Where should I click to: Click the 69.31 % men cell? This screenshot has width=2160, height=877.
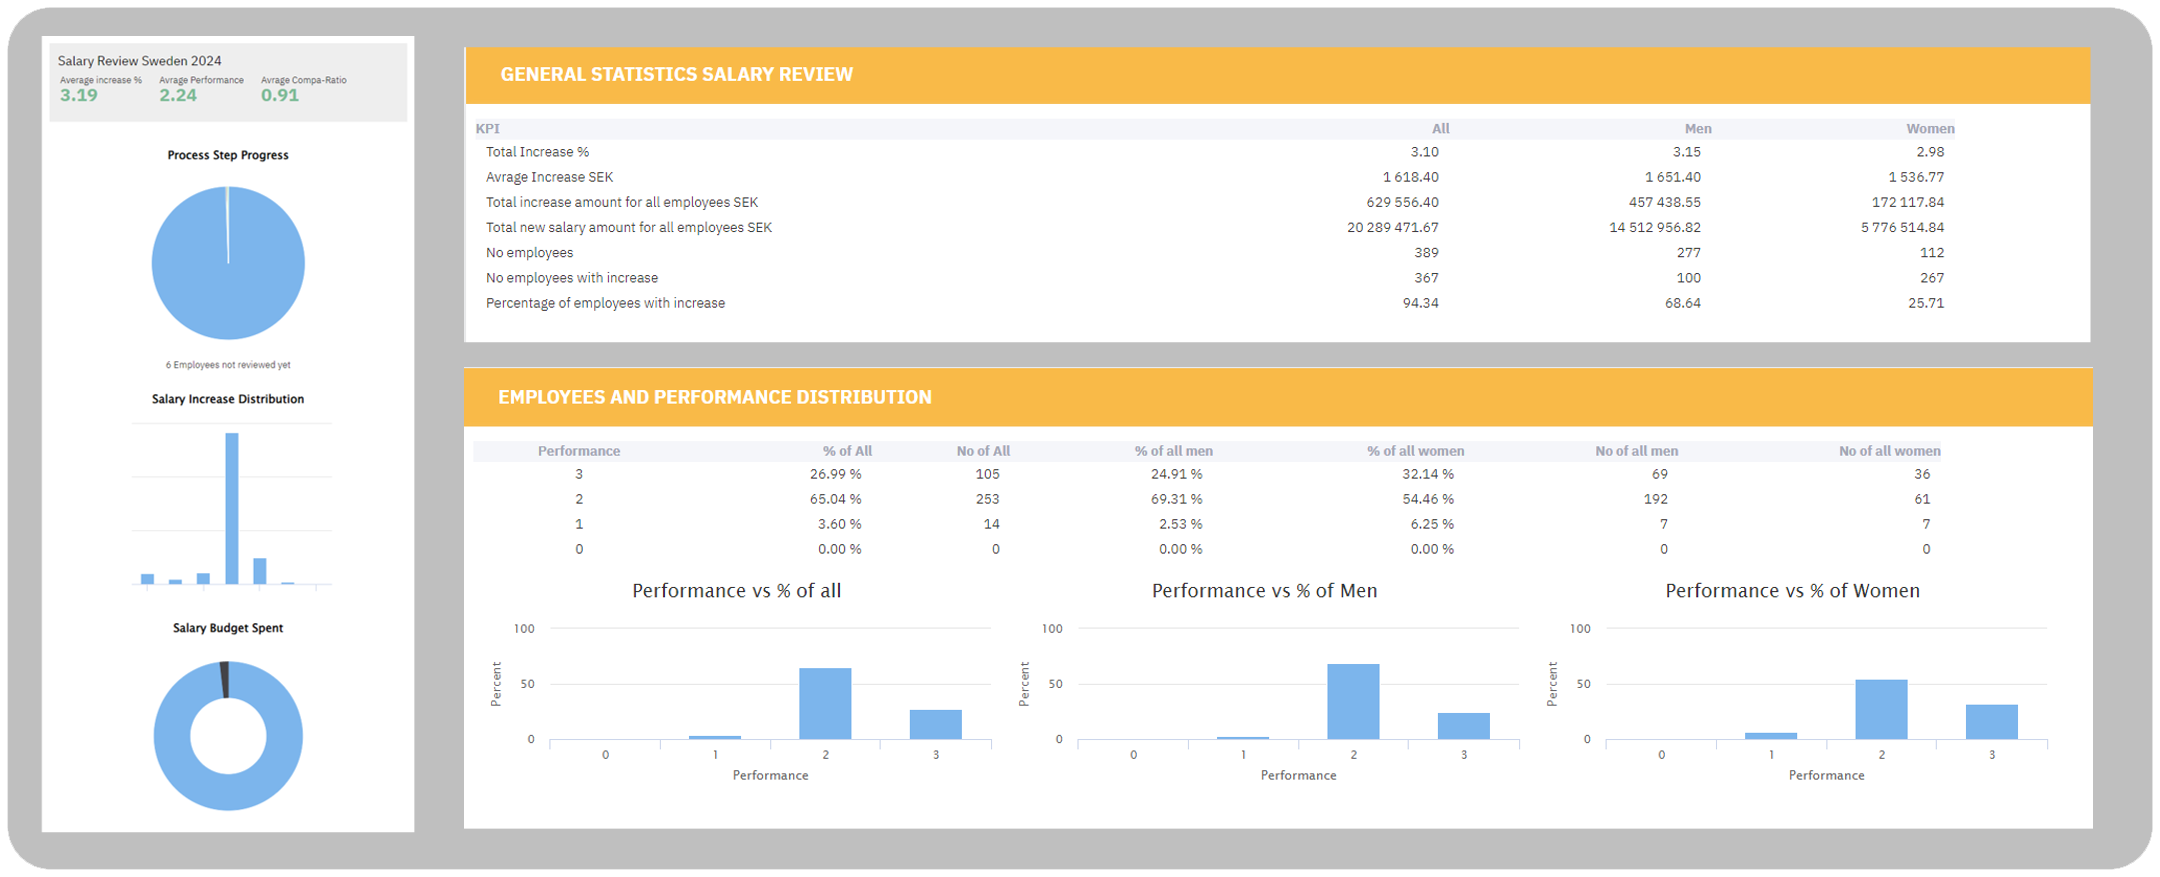pyautogui.click(x=1176, y=499)
